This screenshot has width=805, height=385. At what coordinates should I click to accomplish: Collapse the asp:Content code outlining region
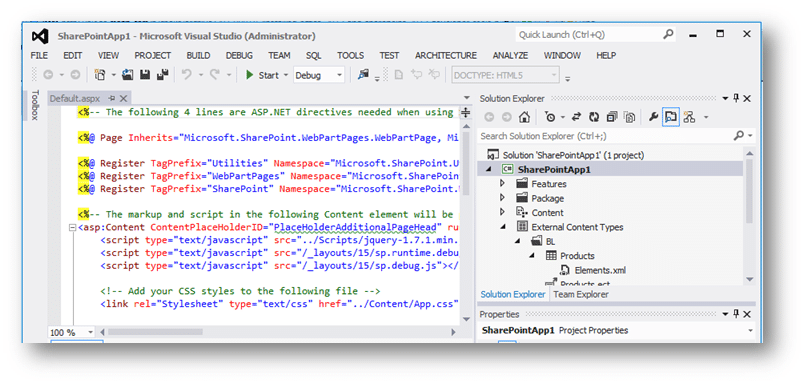point(72,227)
